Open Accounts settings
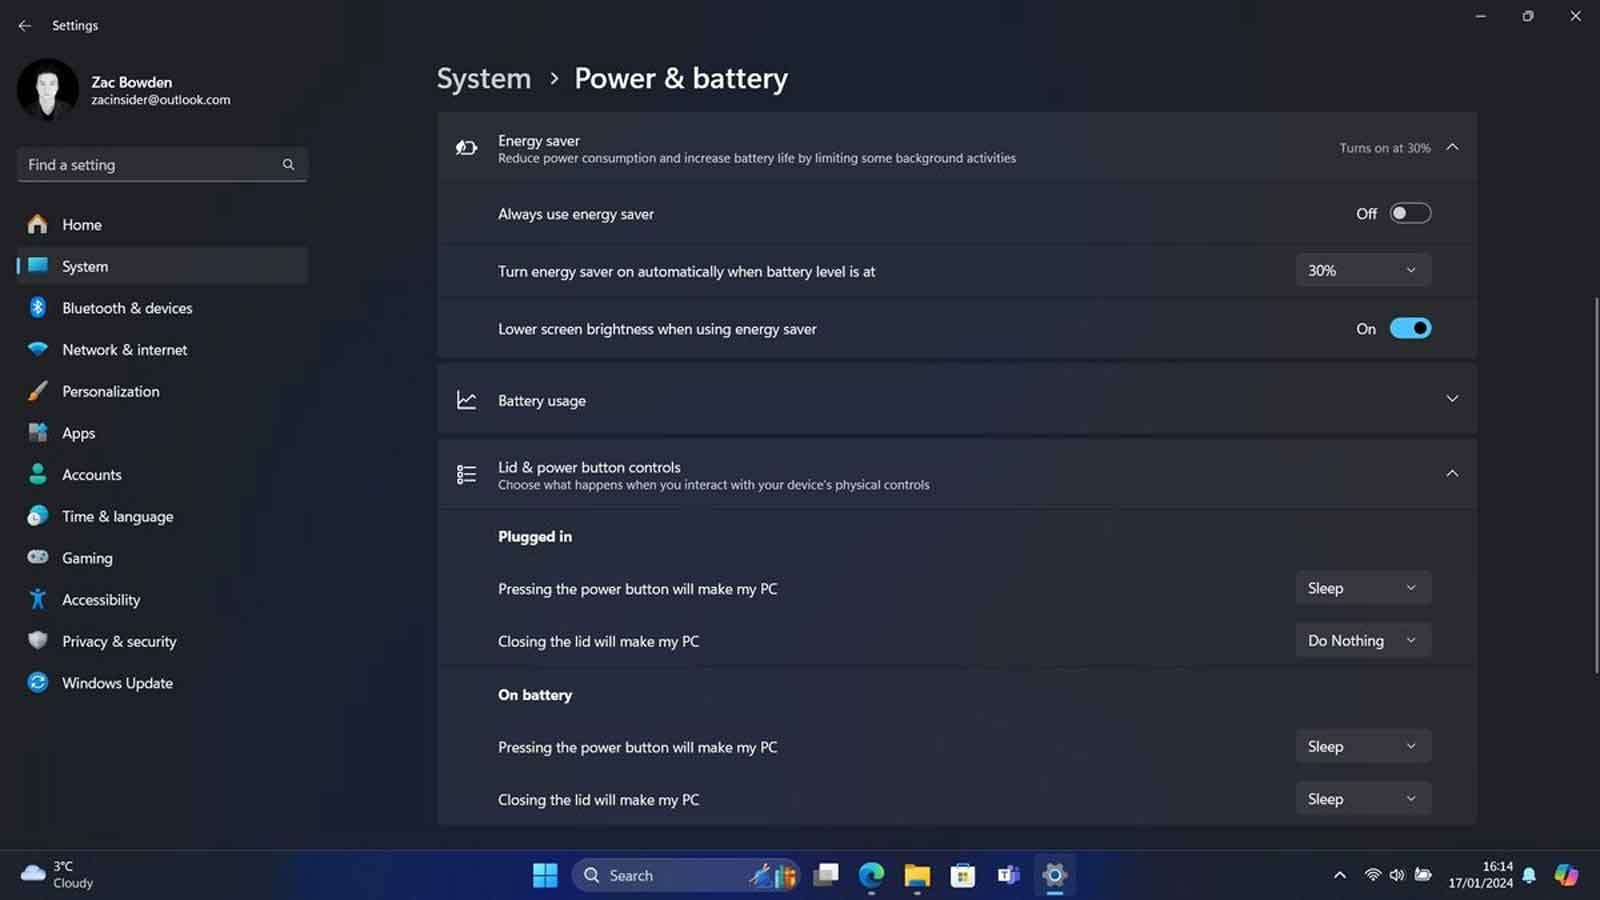 tap(92, 474)
